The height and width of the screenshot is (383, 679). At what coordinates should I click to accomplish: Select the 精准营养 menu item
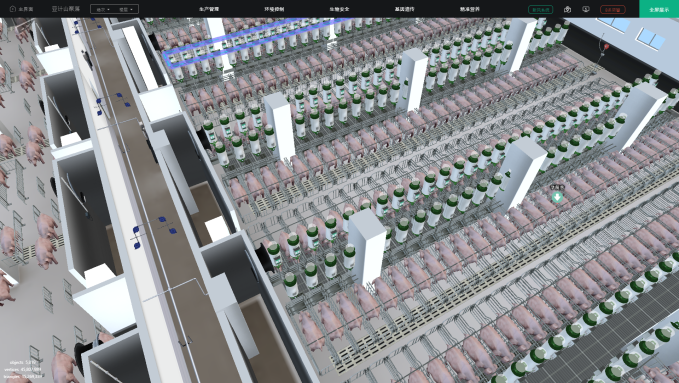pyautogui.click(x=470, y=9)
